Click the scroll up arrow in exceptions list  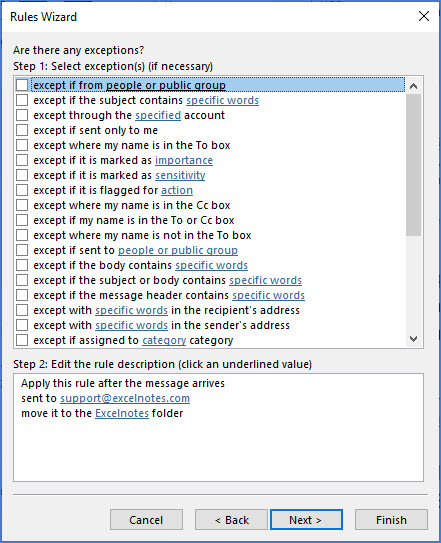[413, 86]
